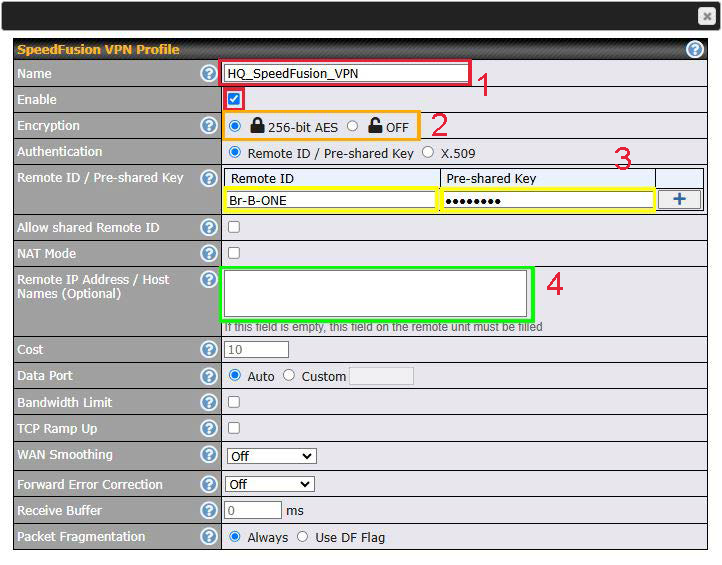Show help for TCP Ramp Up
The width and height of the screenshot is (722, 565).
(209, 428)
